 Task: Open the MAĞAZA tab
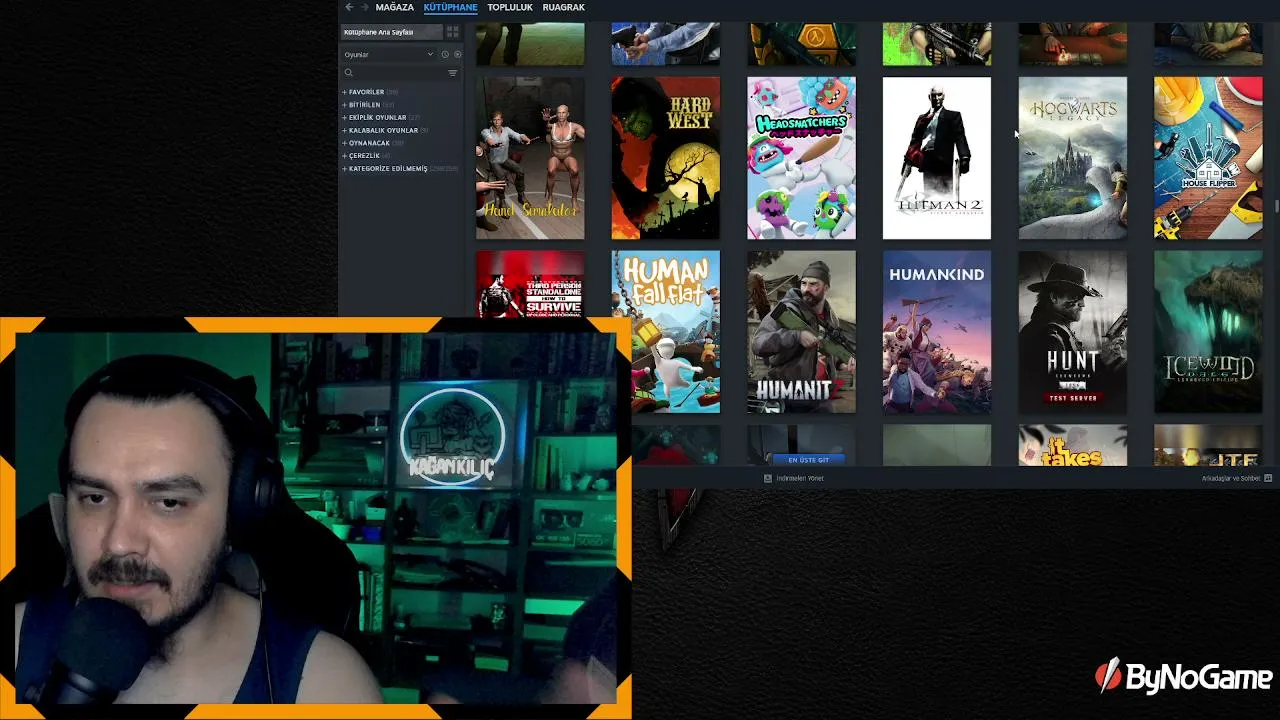(395, 7)
